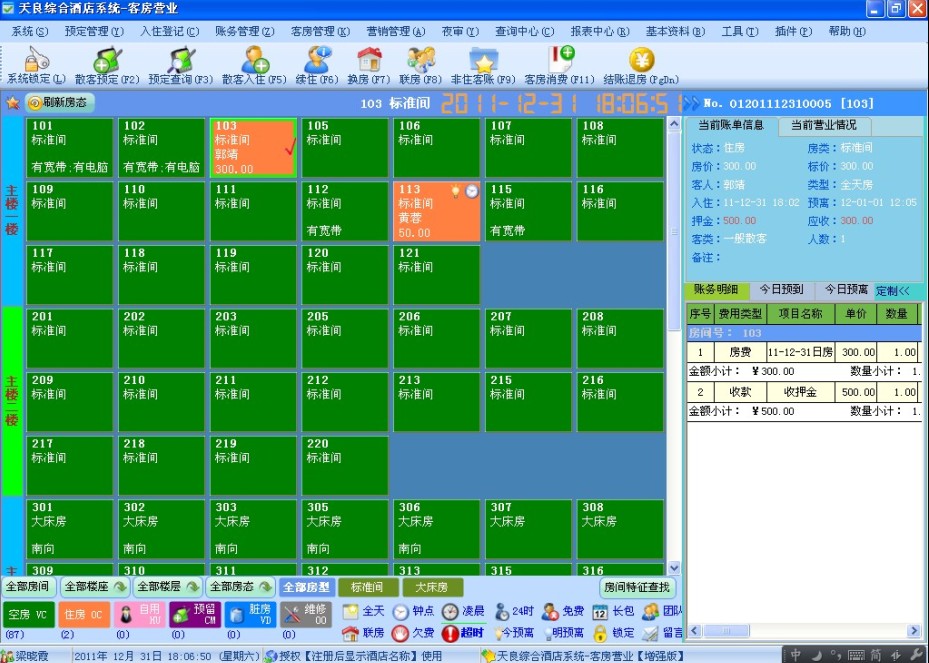Screen dimensions: 929x663
Task: Toggle the 自用 HU room status filter
Action: pyautogui.click(x=139, y=614)
